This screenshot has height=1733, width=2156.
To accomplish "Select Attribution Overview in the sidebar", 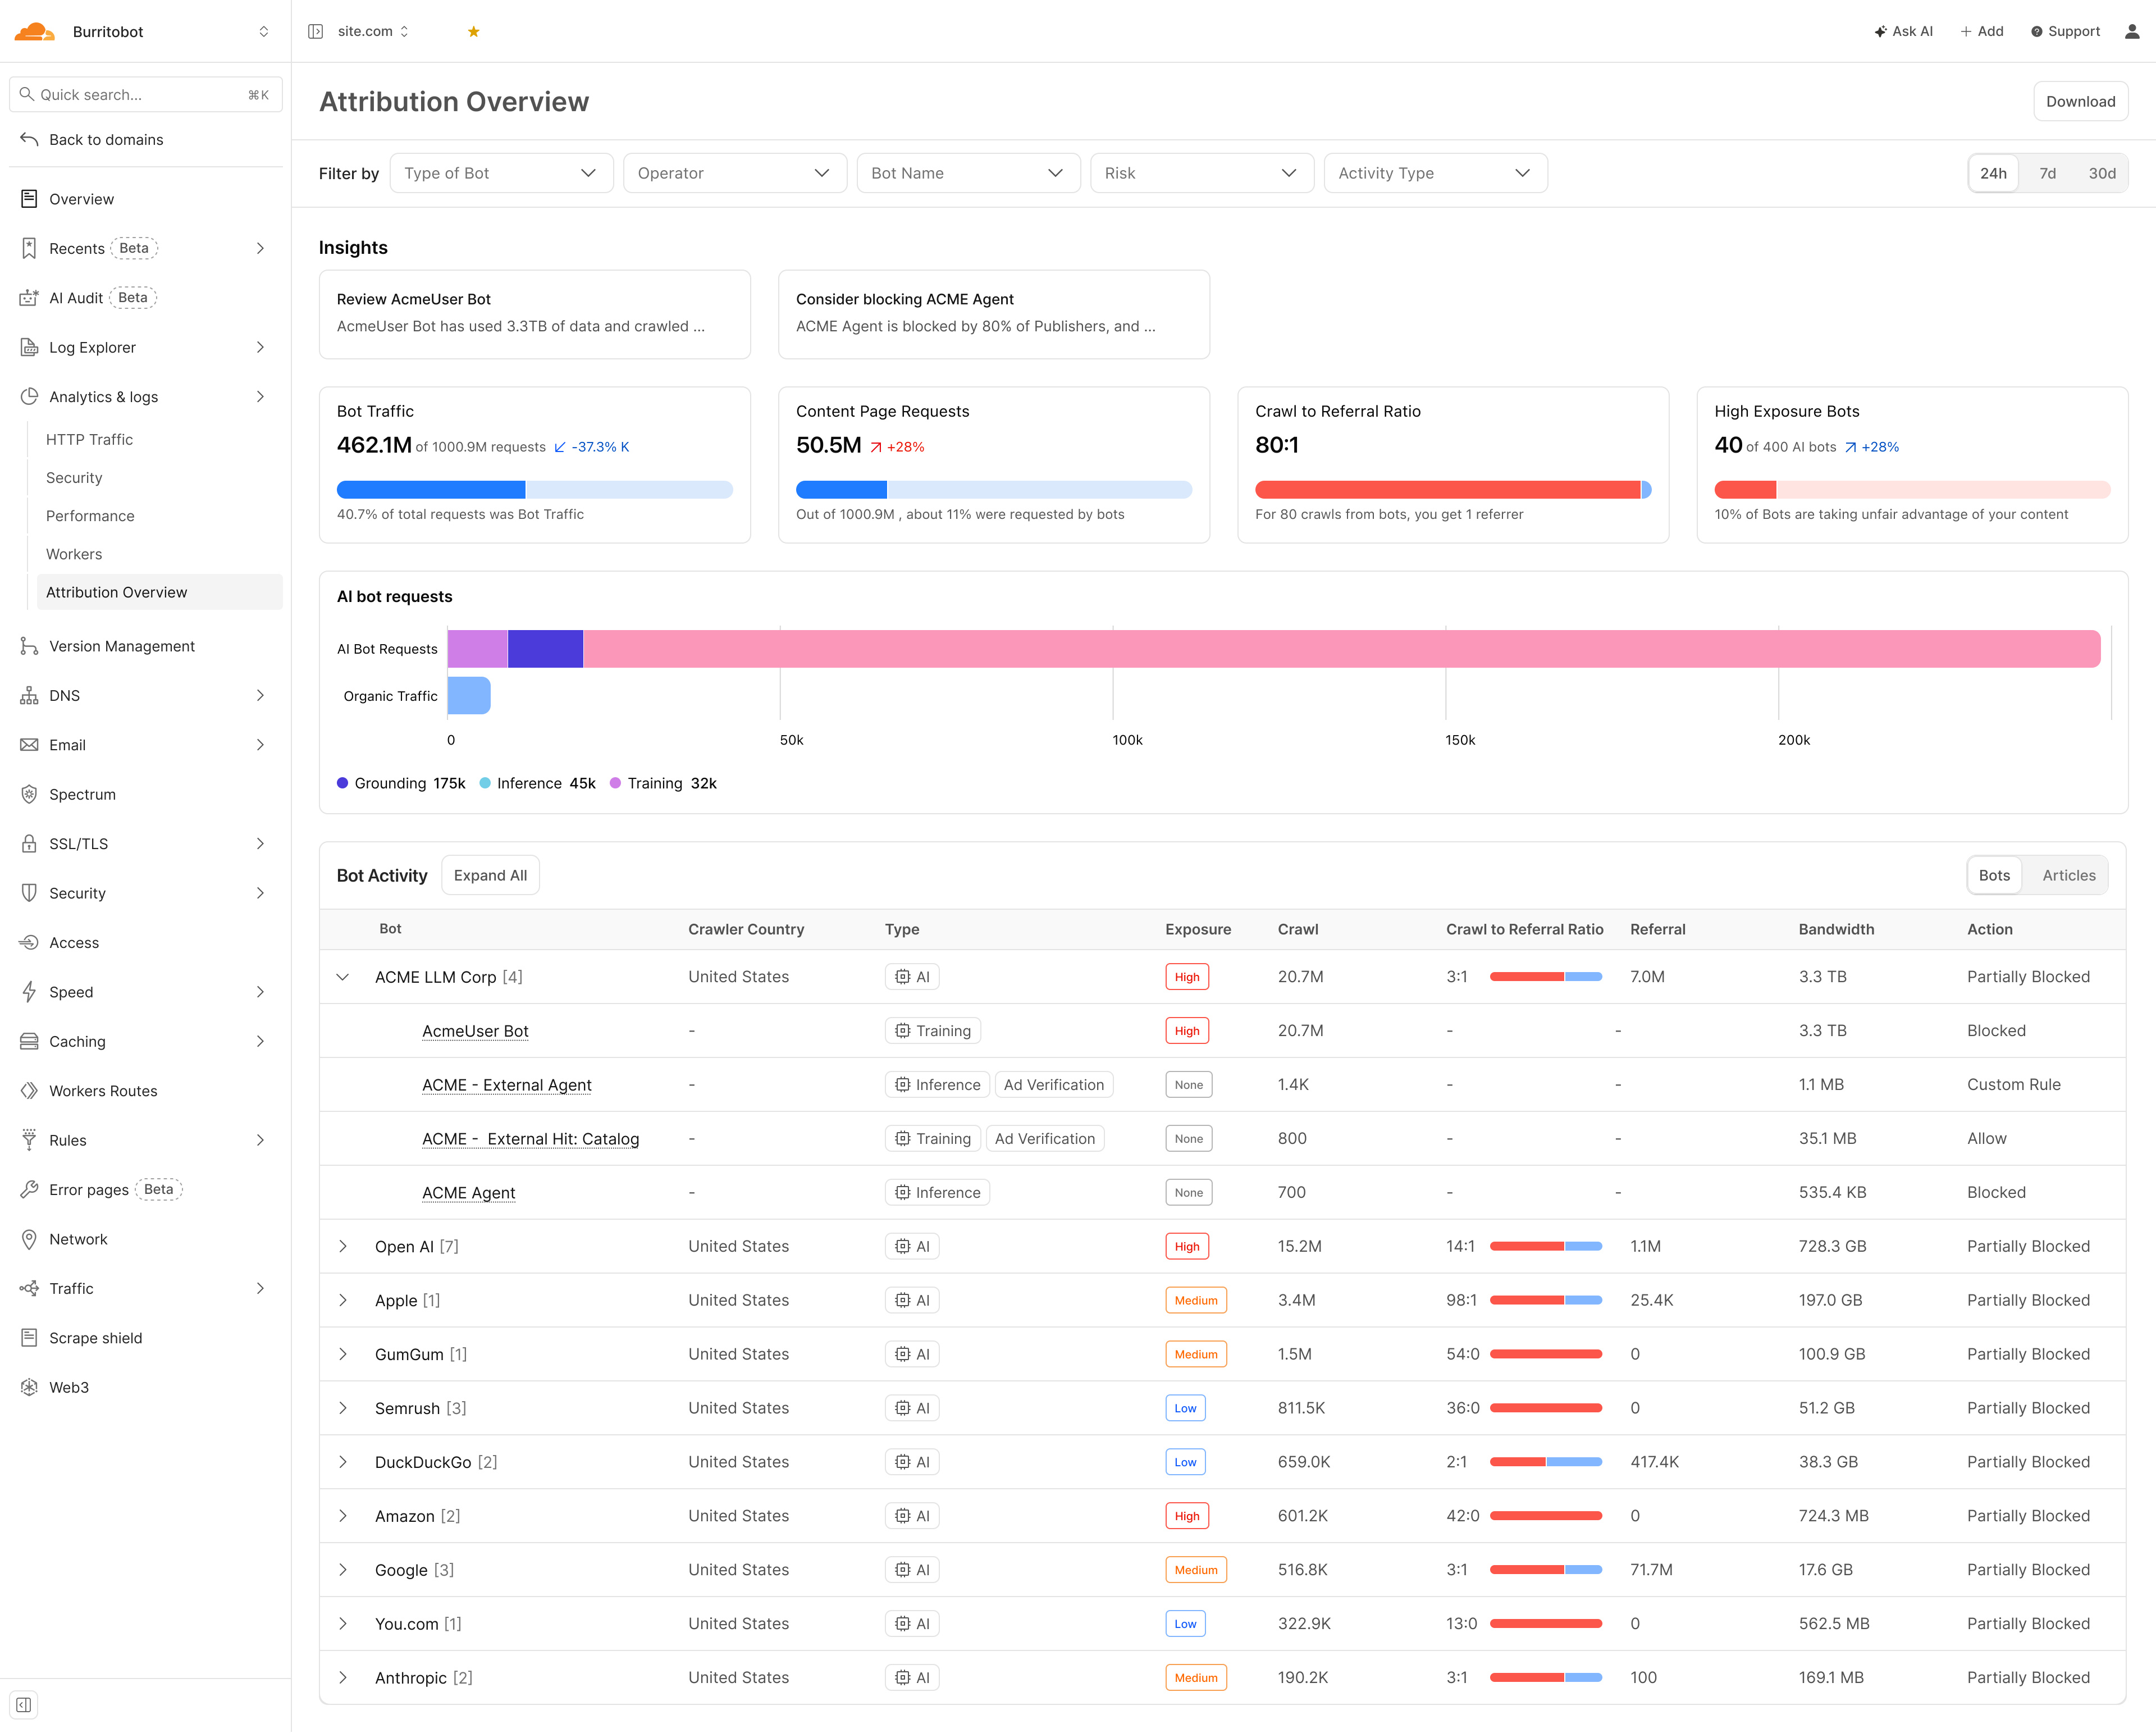I will (117, 592).
